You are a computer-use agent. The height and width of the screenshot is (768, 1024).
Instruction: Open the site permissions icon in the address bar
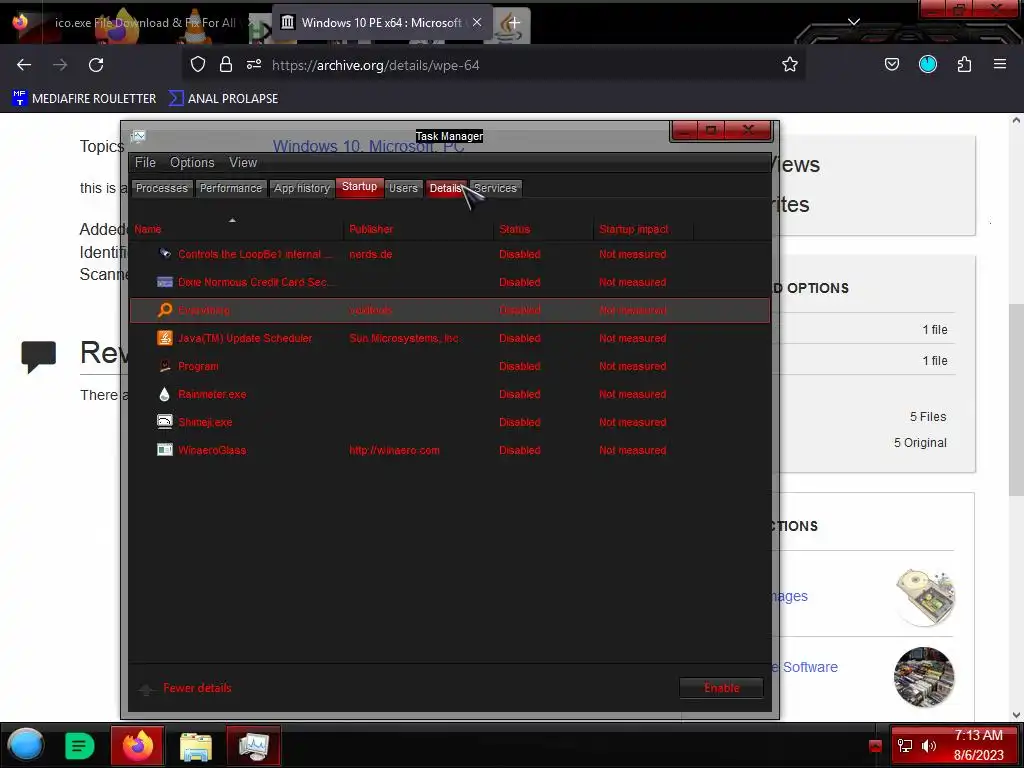coord(254,65)
